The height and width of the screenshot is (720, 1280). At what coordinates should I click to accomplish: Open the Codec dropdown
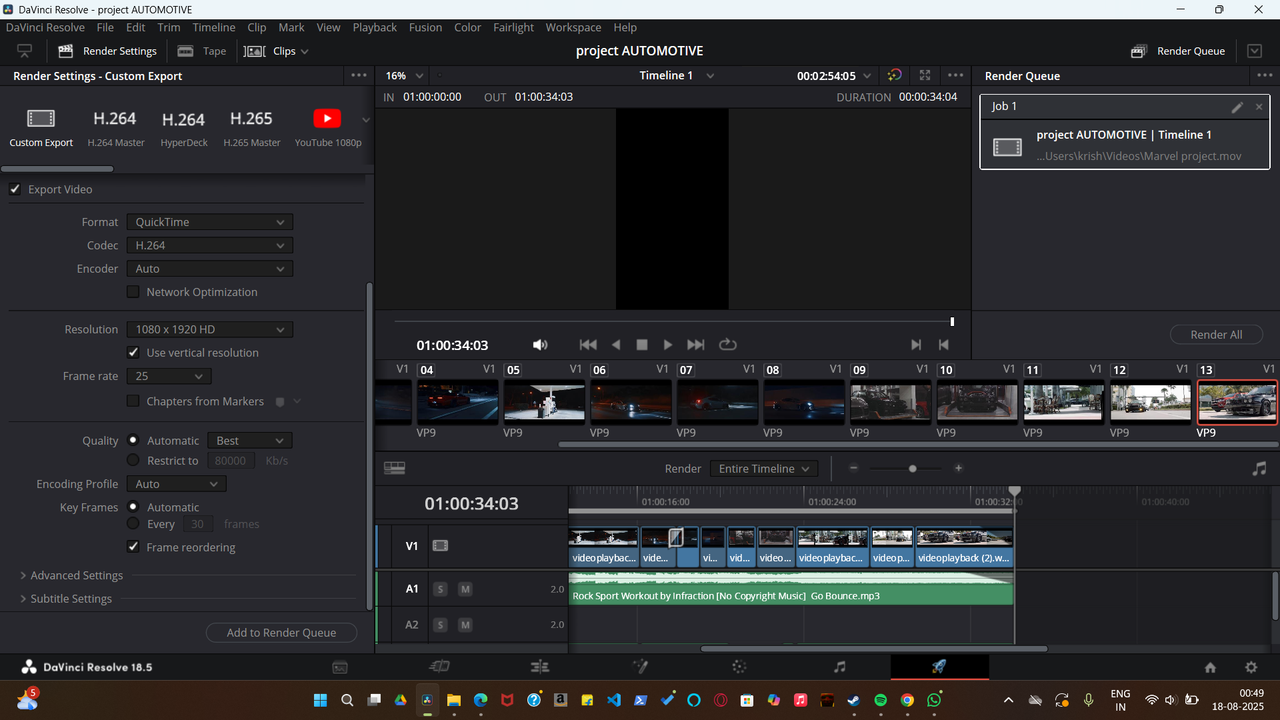coord(209,245)
